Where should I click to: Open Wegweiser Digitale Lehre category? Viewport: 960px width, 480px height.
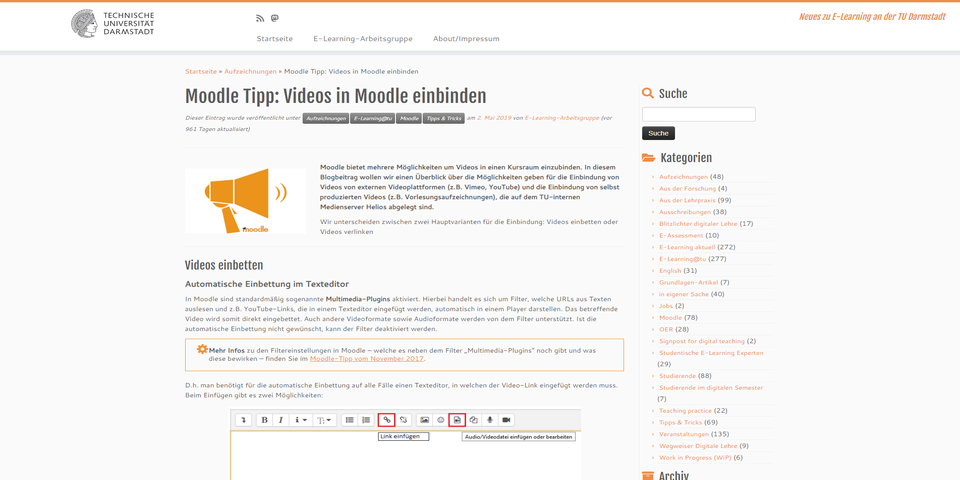(x=699, y=446)
